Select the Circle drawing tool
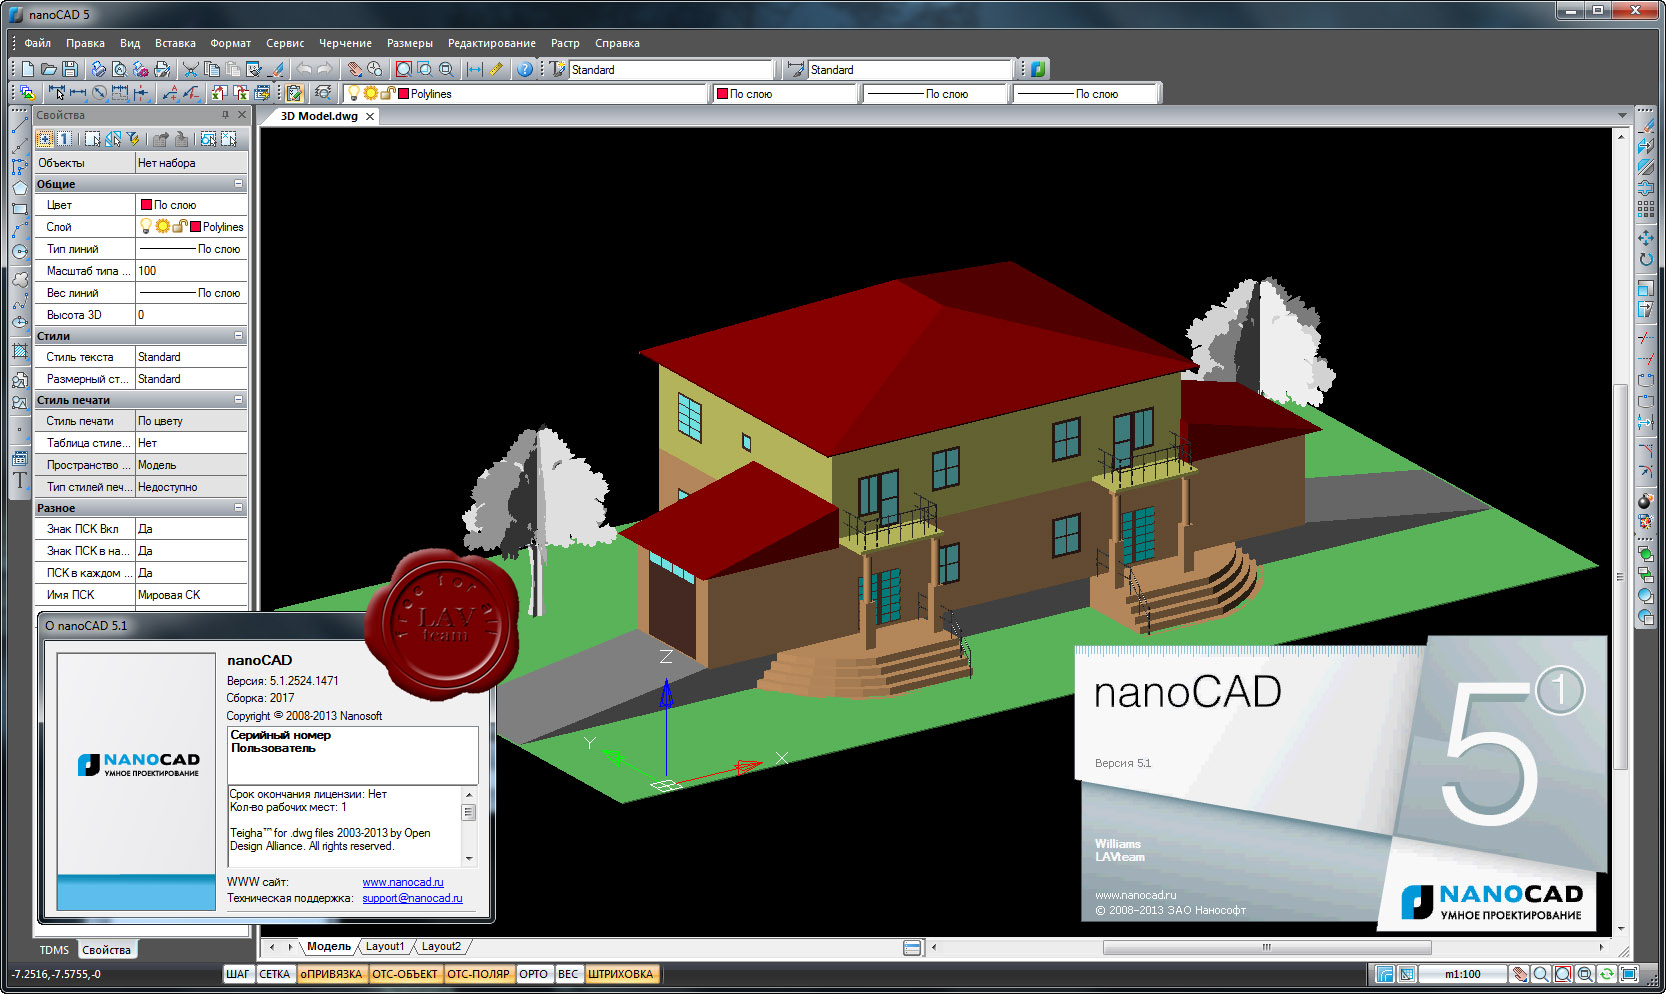The image size is (1666, 994). 19,252
